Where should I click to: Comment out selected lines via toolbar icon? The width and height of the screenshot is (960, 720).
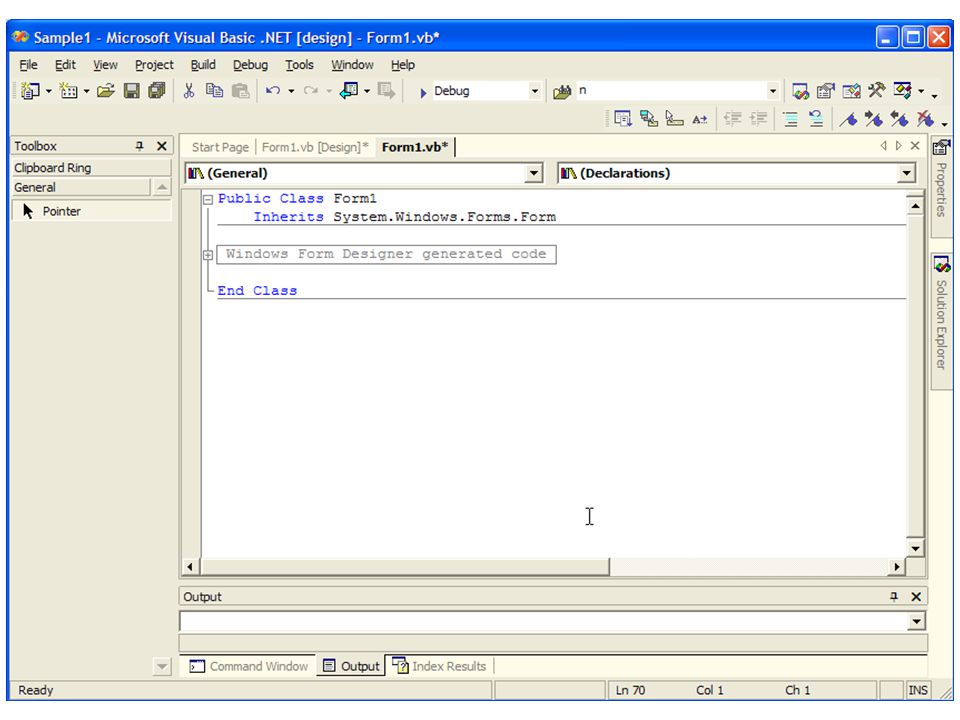[790, 119]
